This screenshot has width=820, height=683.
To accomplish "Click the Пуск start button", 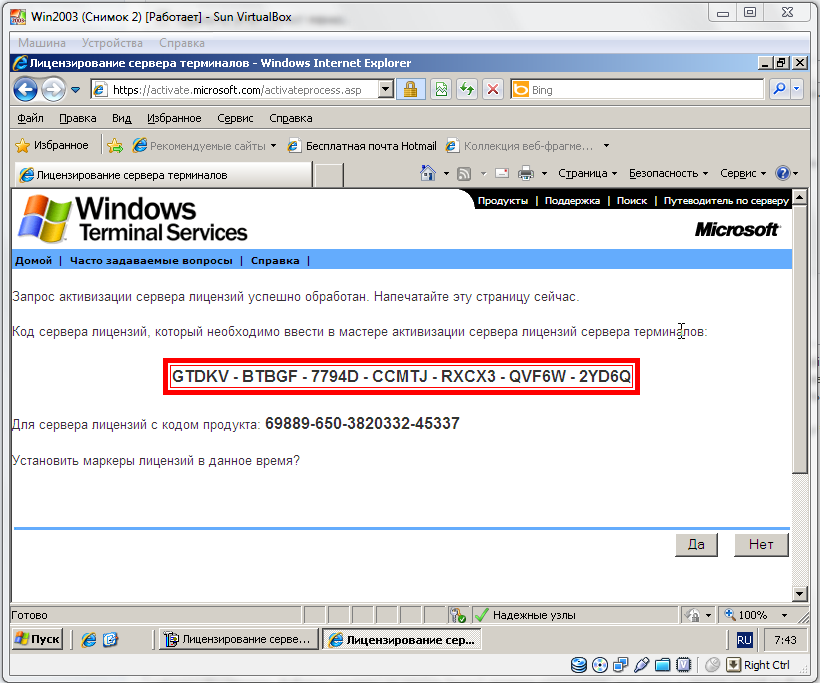I will [x=38, y=639].
